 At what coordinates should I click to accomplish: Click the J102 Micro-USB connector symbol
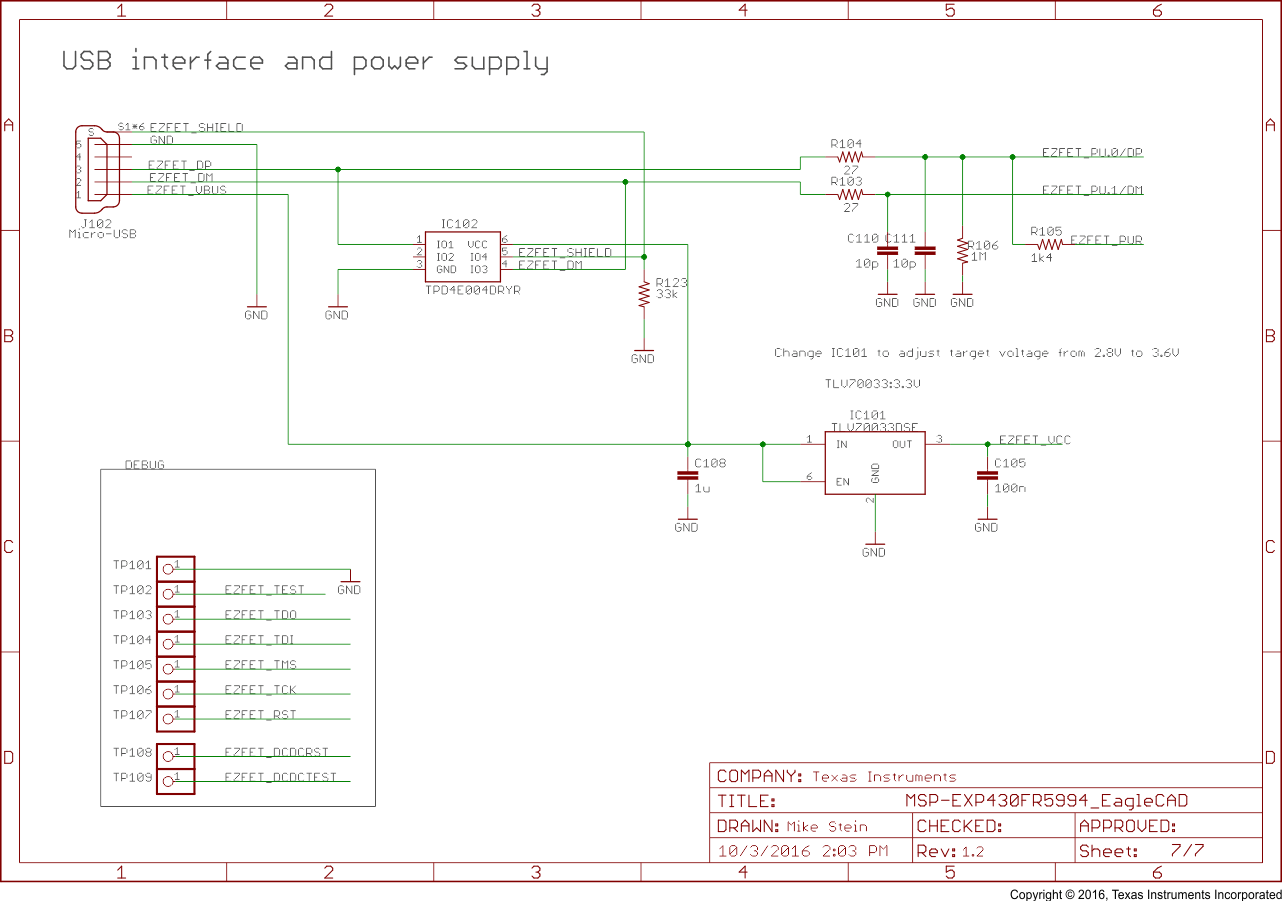[x=96, y=169]
